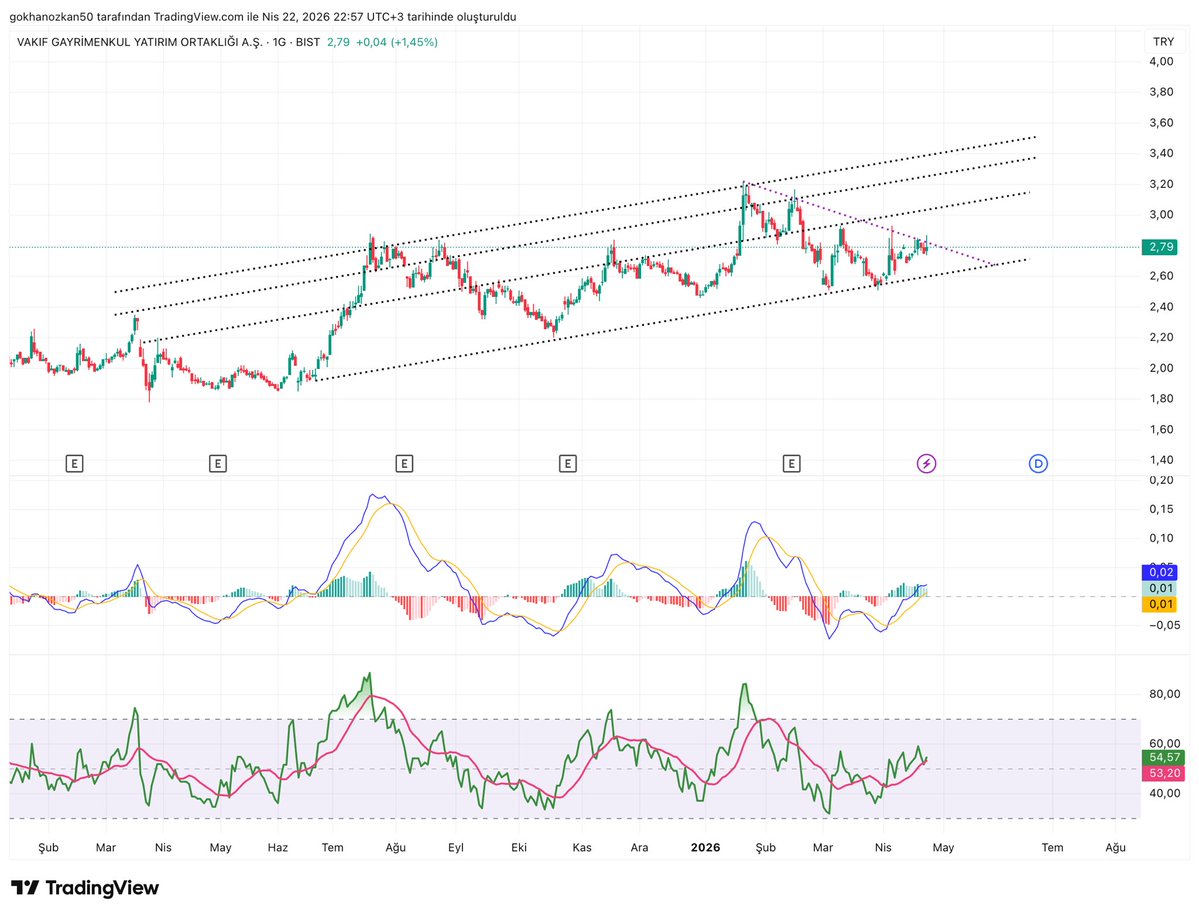Viewport: 1199px width, 916px height.
Task: Click the BIST exchange label
Action: (307, 42)
